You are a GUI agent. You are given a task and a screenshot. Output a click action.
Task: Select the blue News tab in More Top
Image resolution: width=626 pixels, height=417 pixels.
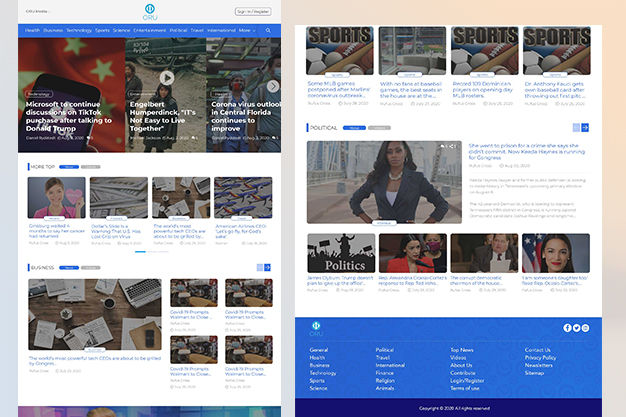69,167
